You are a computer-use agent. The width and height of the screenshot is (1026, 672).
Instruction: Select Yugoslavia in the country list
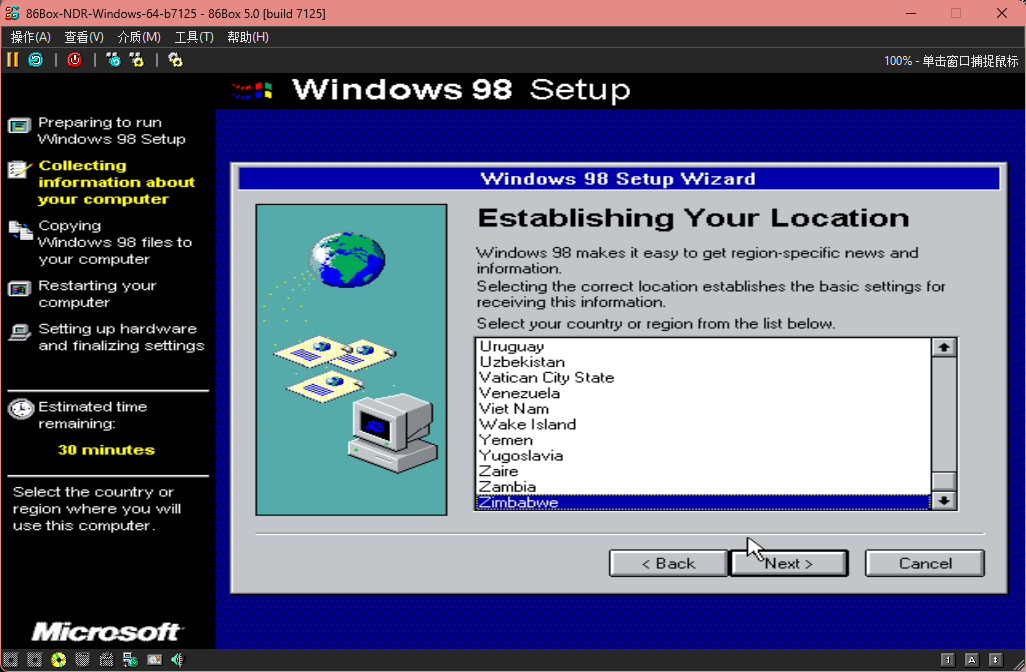point(703,456)
